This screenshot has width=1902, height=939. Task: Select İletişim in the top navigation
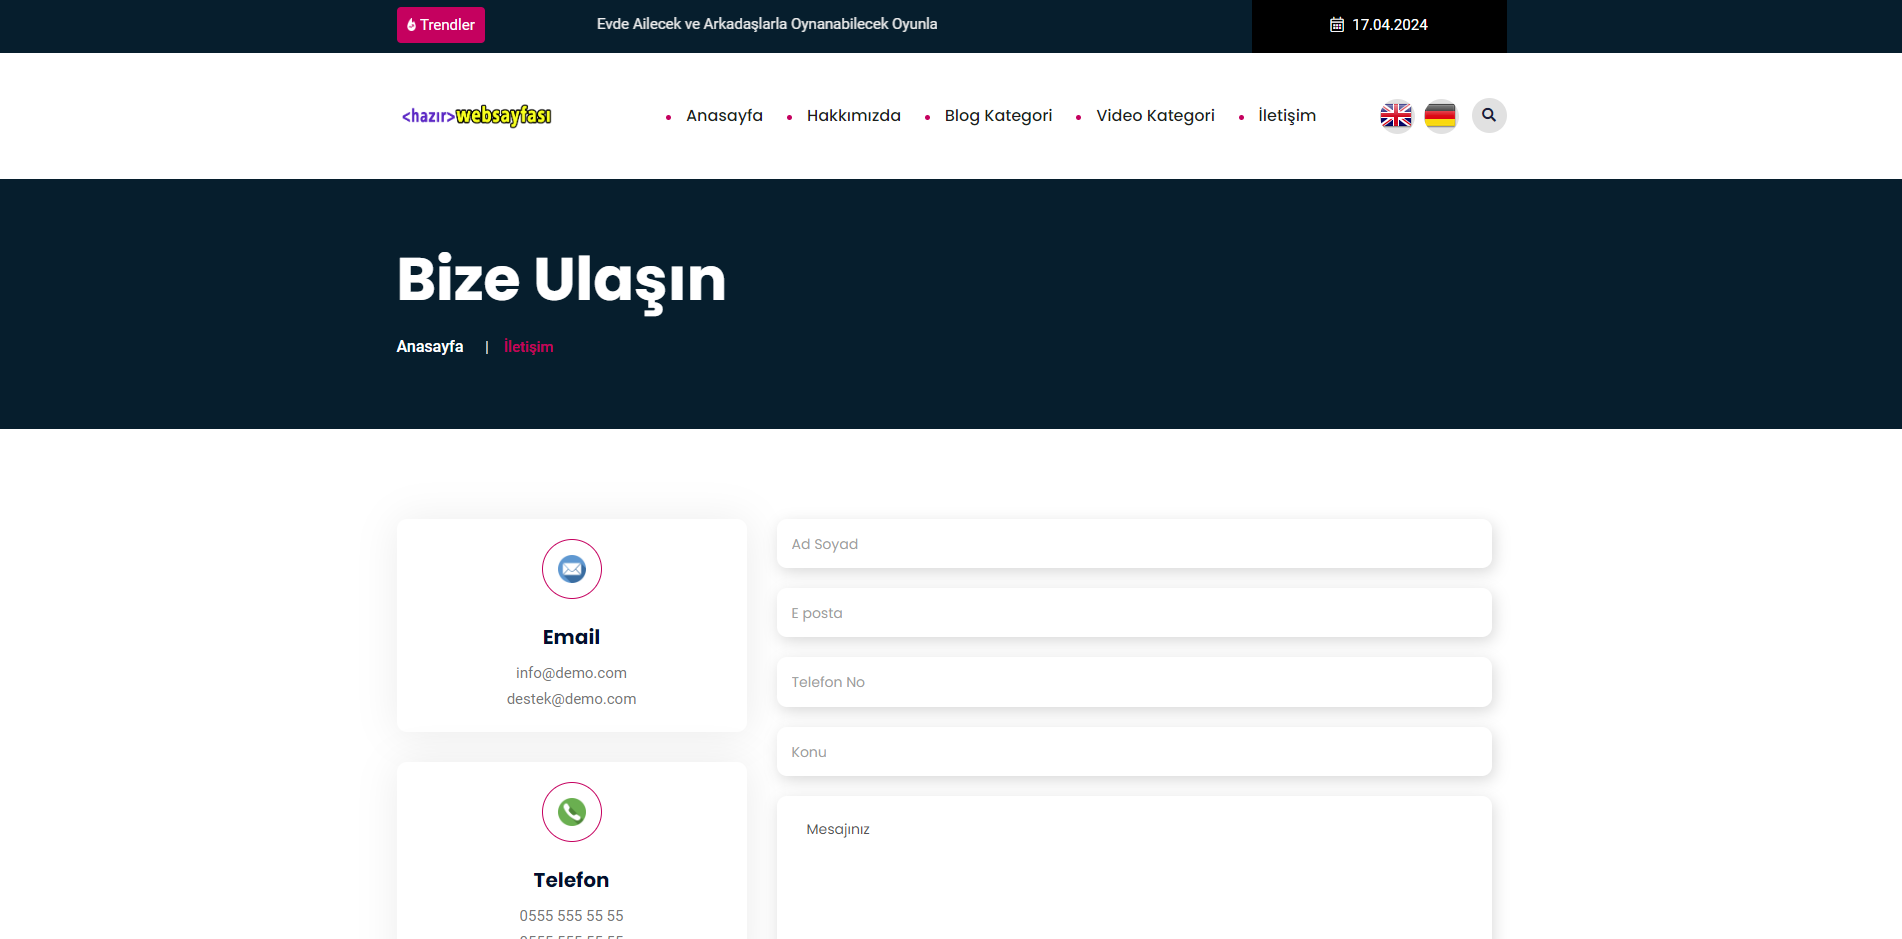pos(1286,116)
